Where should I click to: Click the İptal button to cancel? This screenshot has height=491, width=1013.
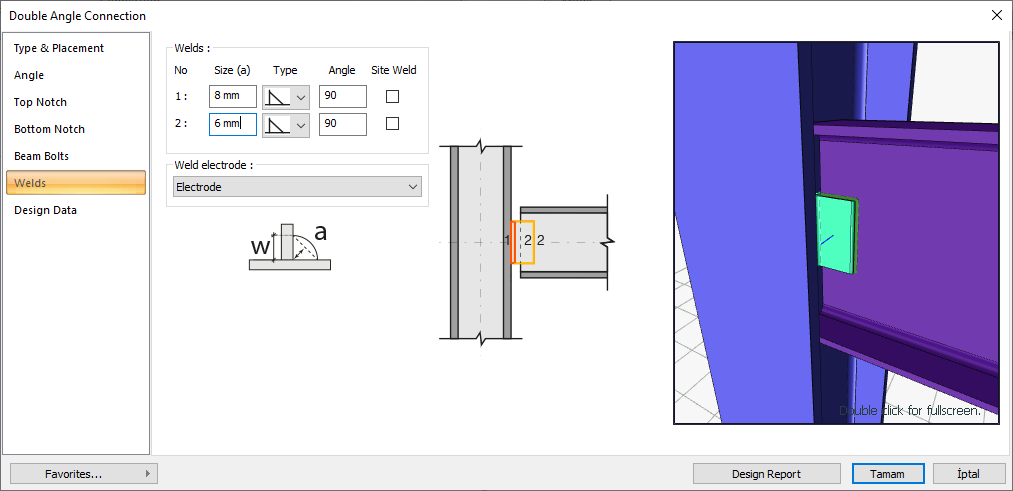968,474
